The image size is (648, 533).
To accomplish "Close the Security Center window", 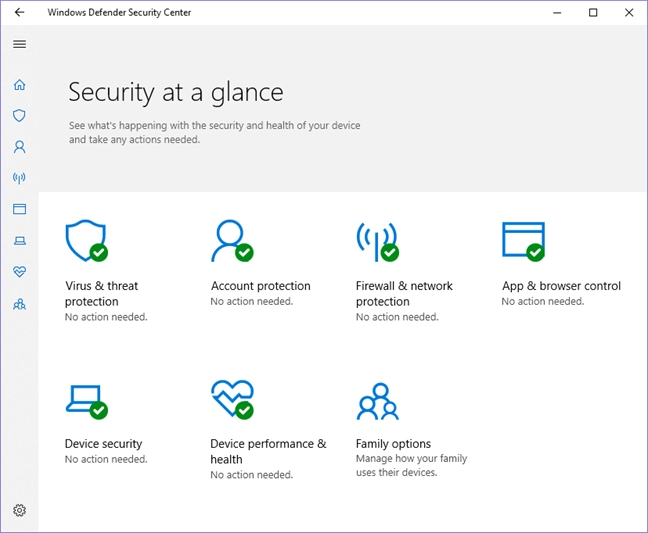I will pyautogui.click(x=629, y=13).
